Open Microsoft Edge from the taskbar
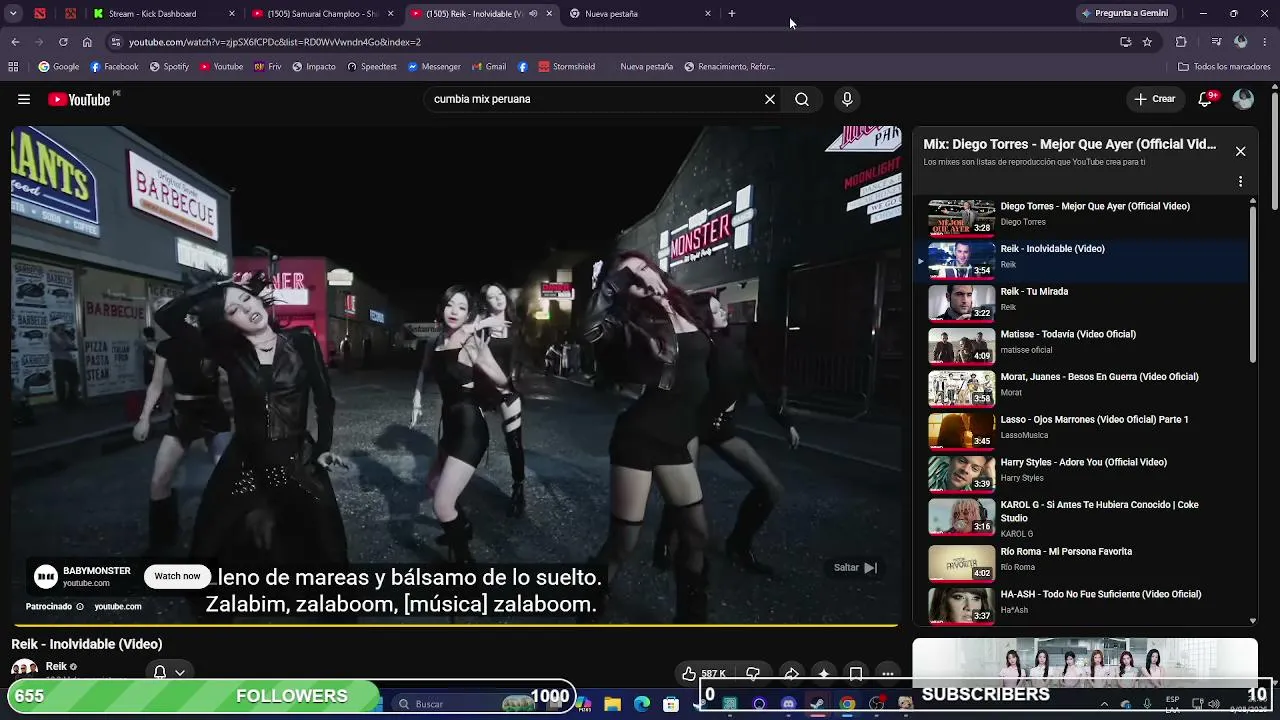This screenshot has width=1280, height=720. (642, 704)
